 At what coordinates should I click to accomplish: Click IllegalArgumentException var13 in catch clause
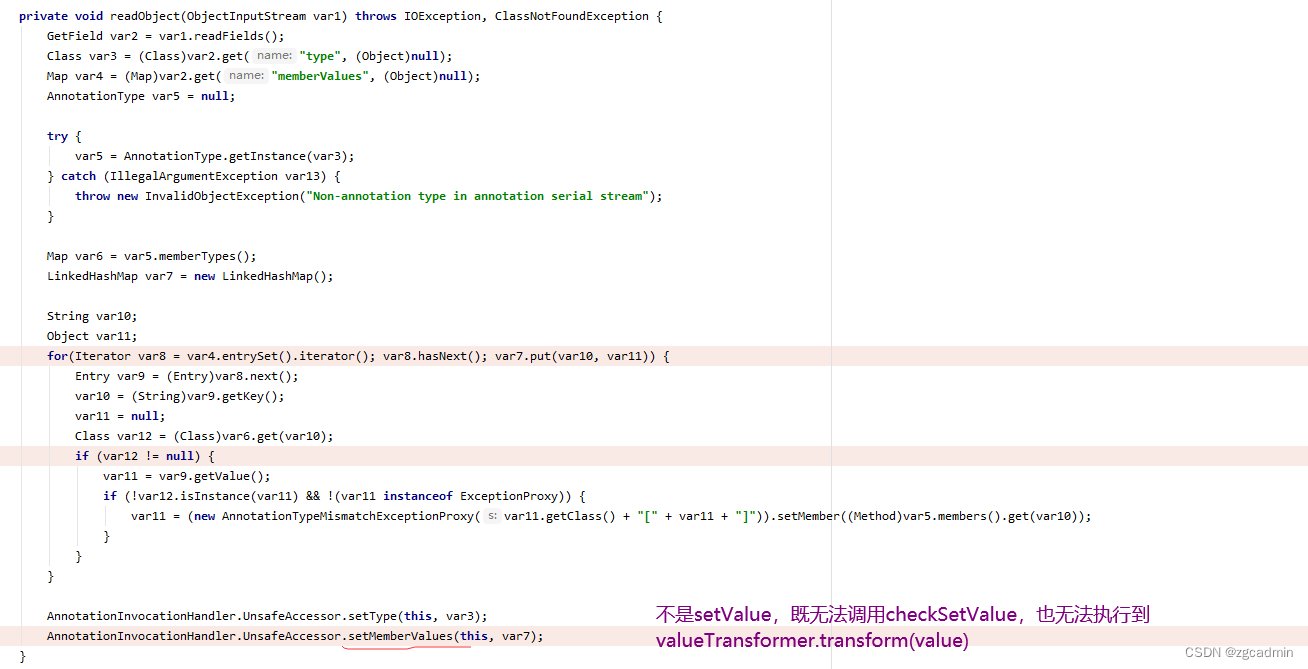pyautogui.click(x=219, y=176)
